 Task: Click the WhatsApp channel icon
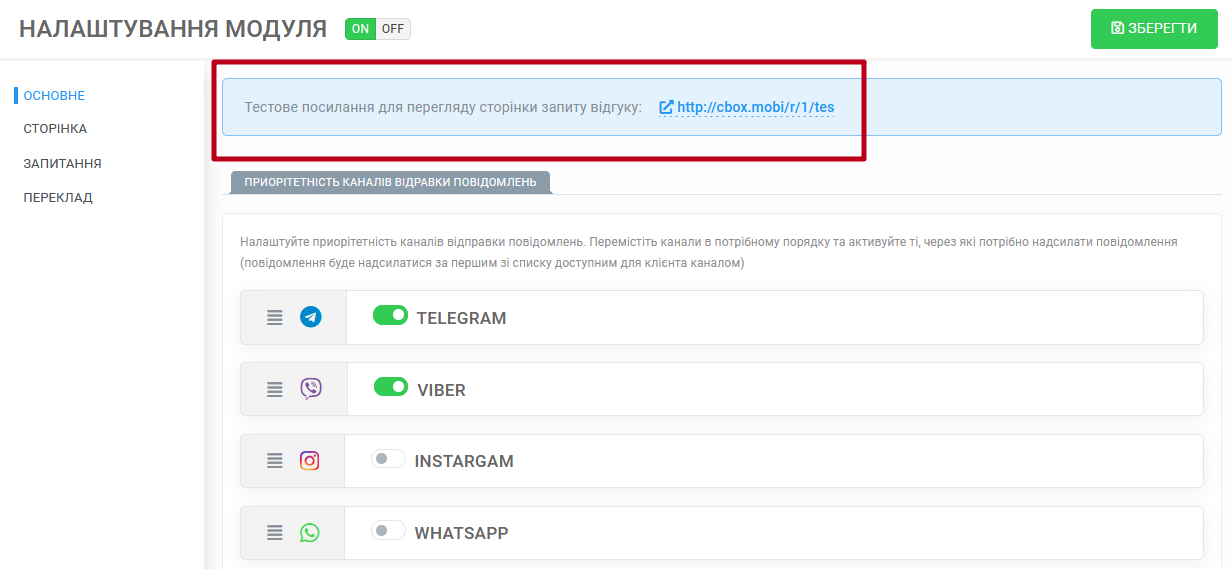(x=310, y=533)
